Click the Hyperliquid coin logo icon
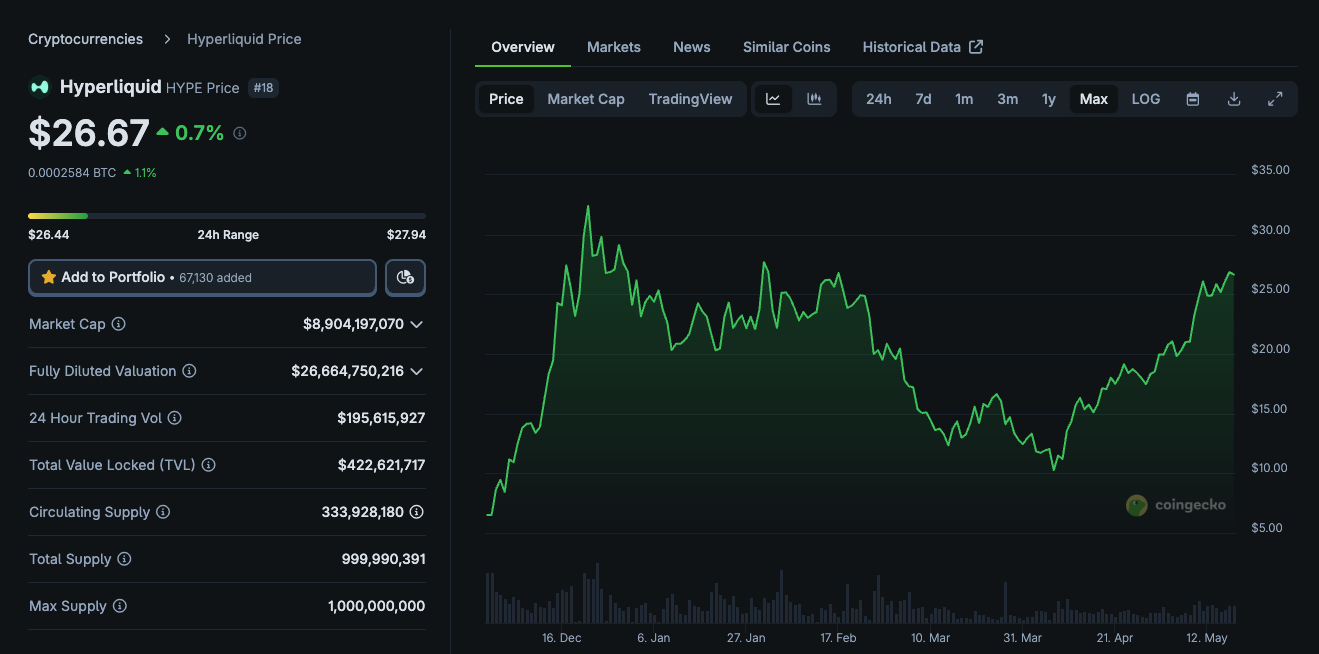 (39, 87)
